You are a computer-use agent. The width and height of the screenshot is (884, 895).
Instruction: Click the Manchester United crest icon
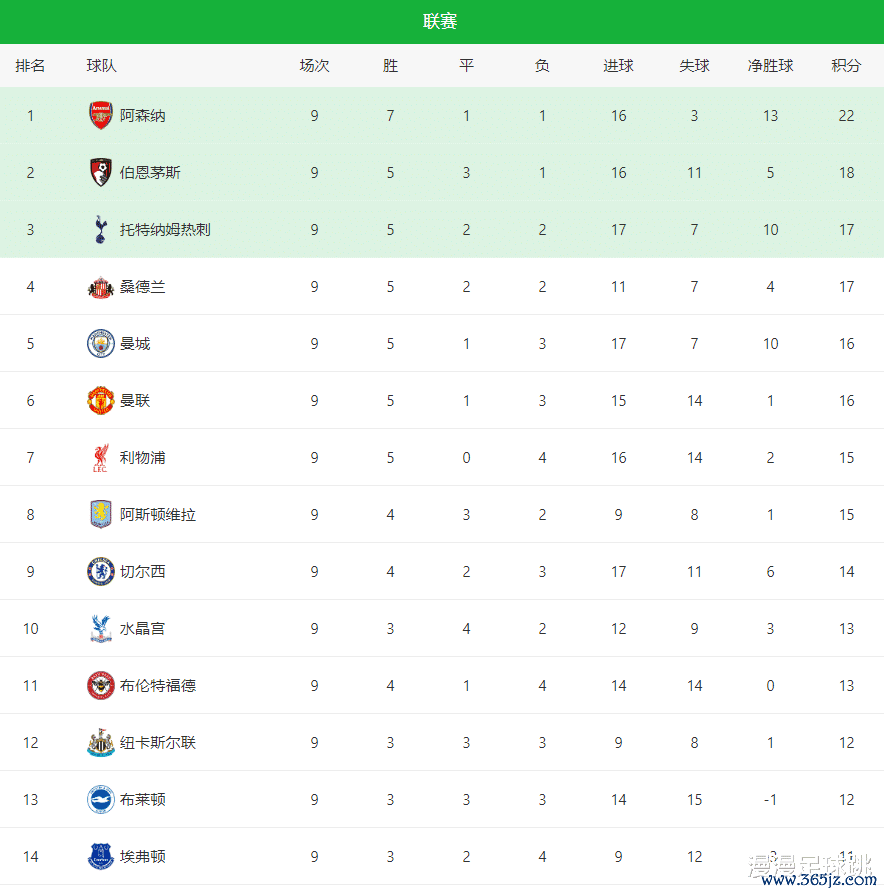pyautogui.click(x=101, y=401)
